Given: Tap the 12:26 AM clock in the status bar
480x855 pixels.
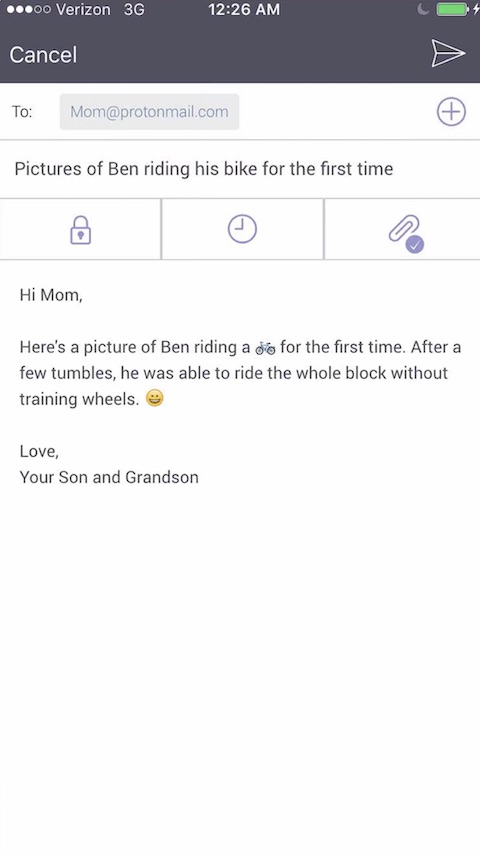Looking at the screenshot, I should 244,9.
